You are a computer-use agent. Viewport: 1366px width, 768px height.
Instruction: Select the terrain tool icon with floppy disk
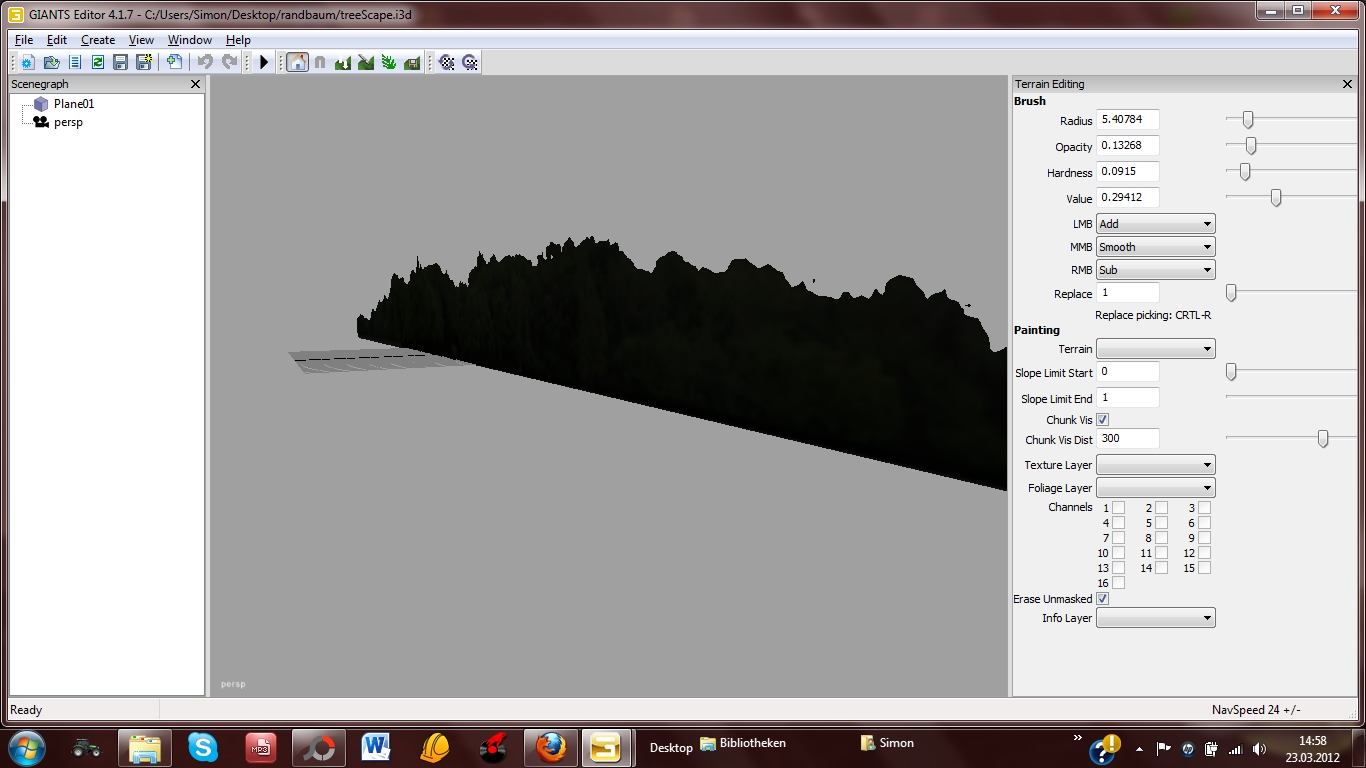coord(412,62)
